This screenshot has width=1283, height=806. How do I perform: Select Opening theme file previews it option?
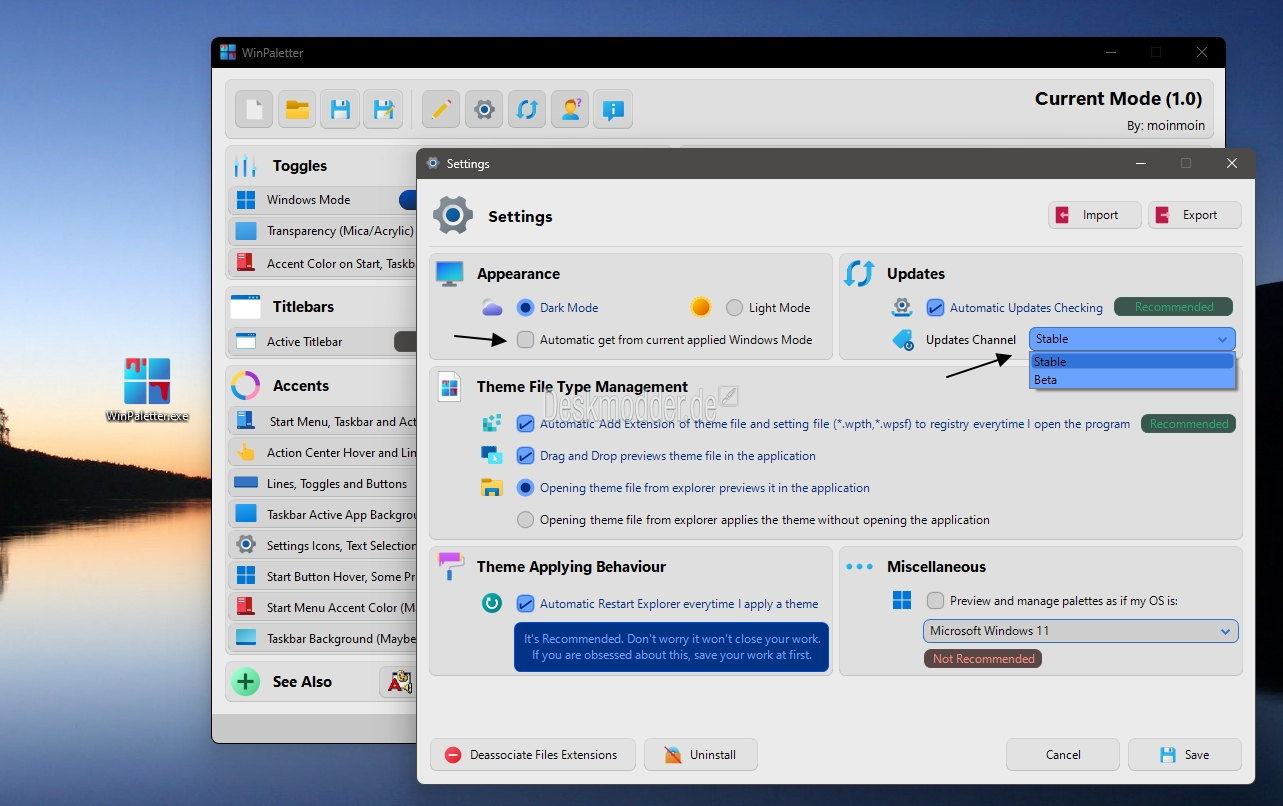(x=525, y=488)
